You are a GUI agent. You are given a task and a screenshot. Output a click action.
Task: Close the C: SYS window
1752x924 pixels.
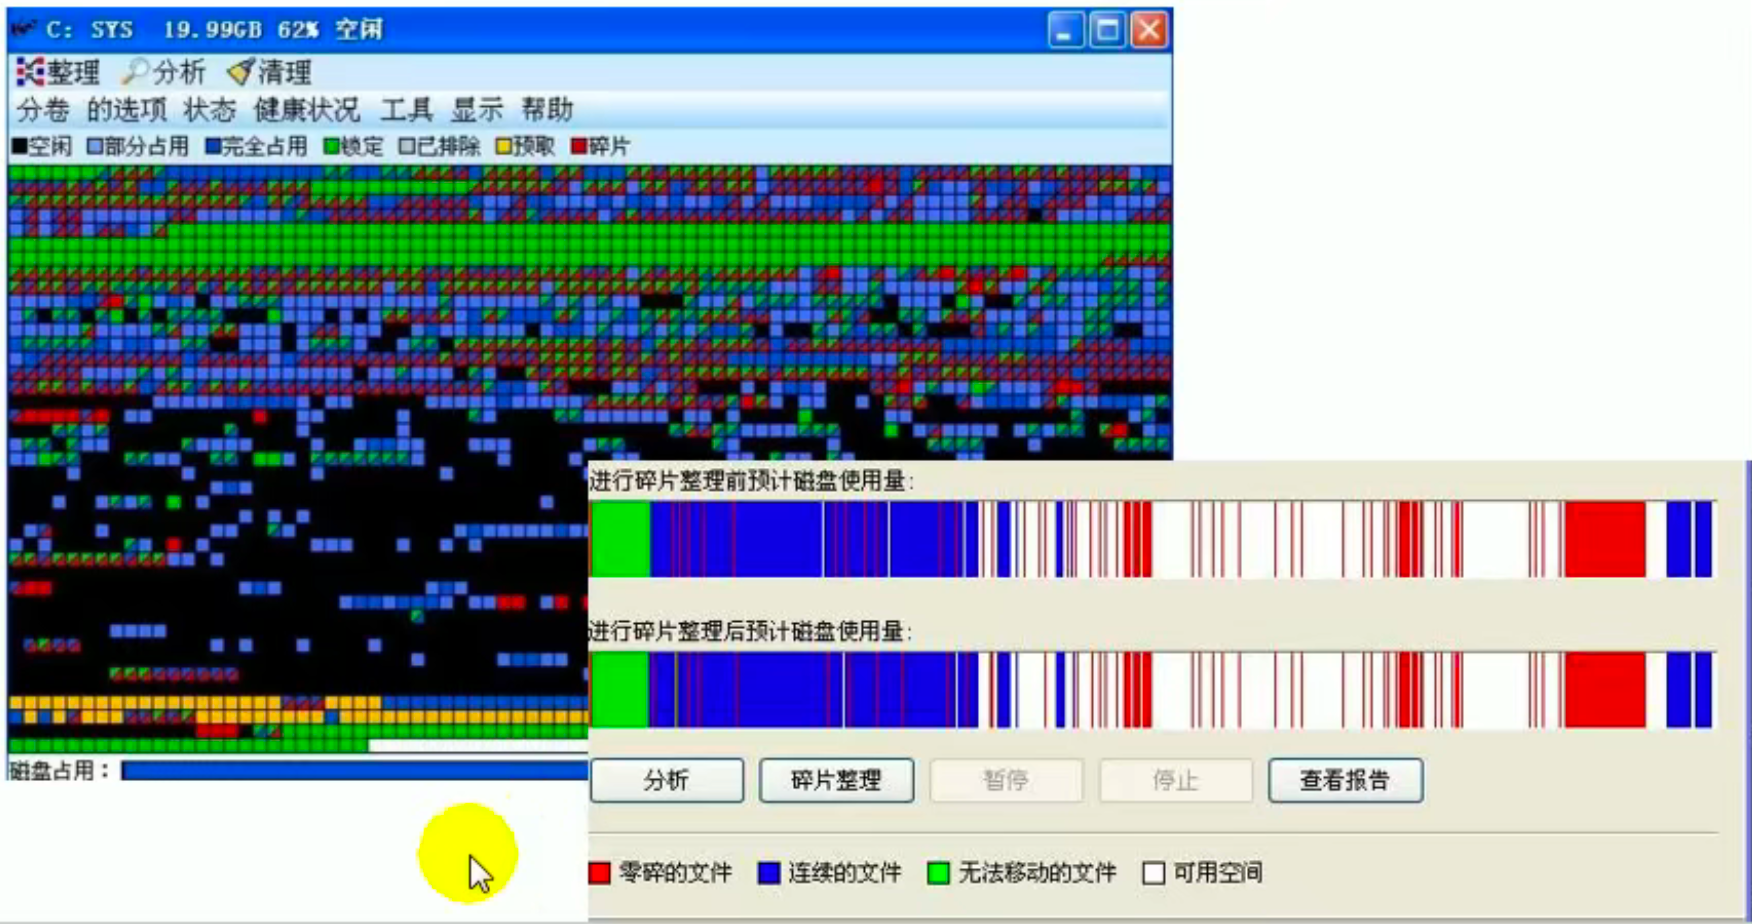[x=1149, y=30]
